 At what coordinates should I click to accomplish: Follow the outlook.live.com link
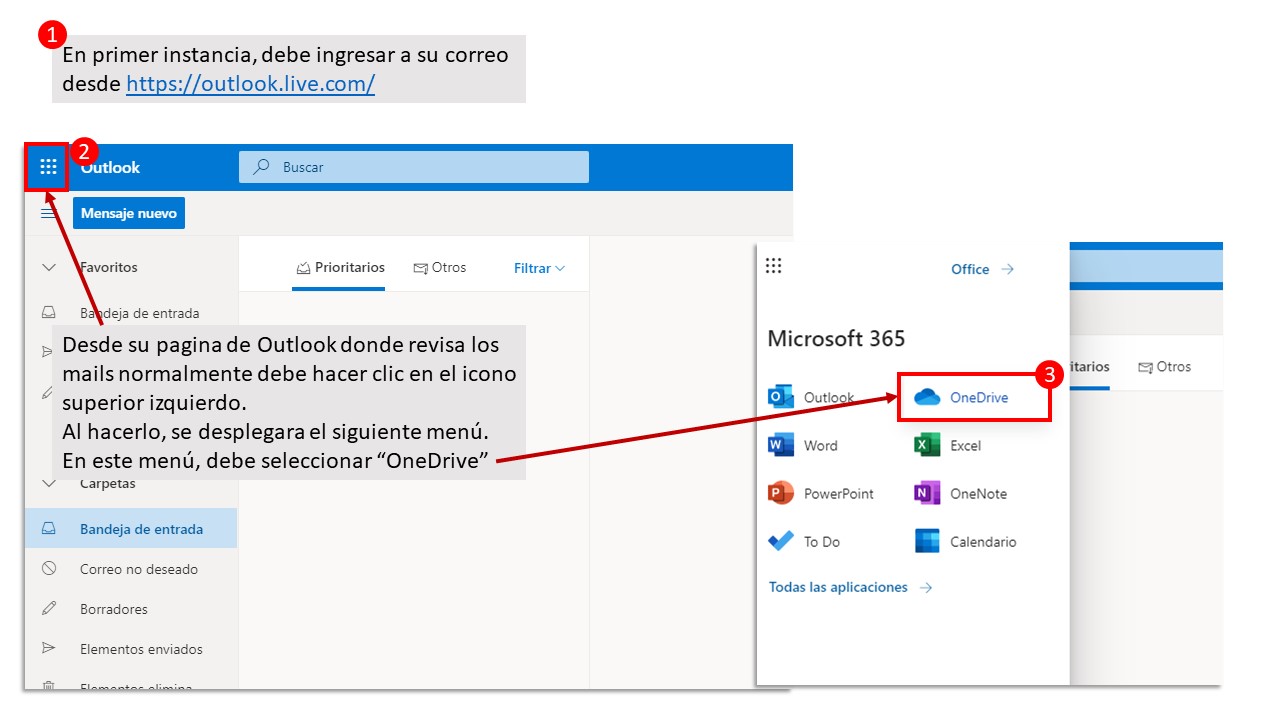(250, 84)
